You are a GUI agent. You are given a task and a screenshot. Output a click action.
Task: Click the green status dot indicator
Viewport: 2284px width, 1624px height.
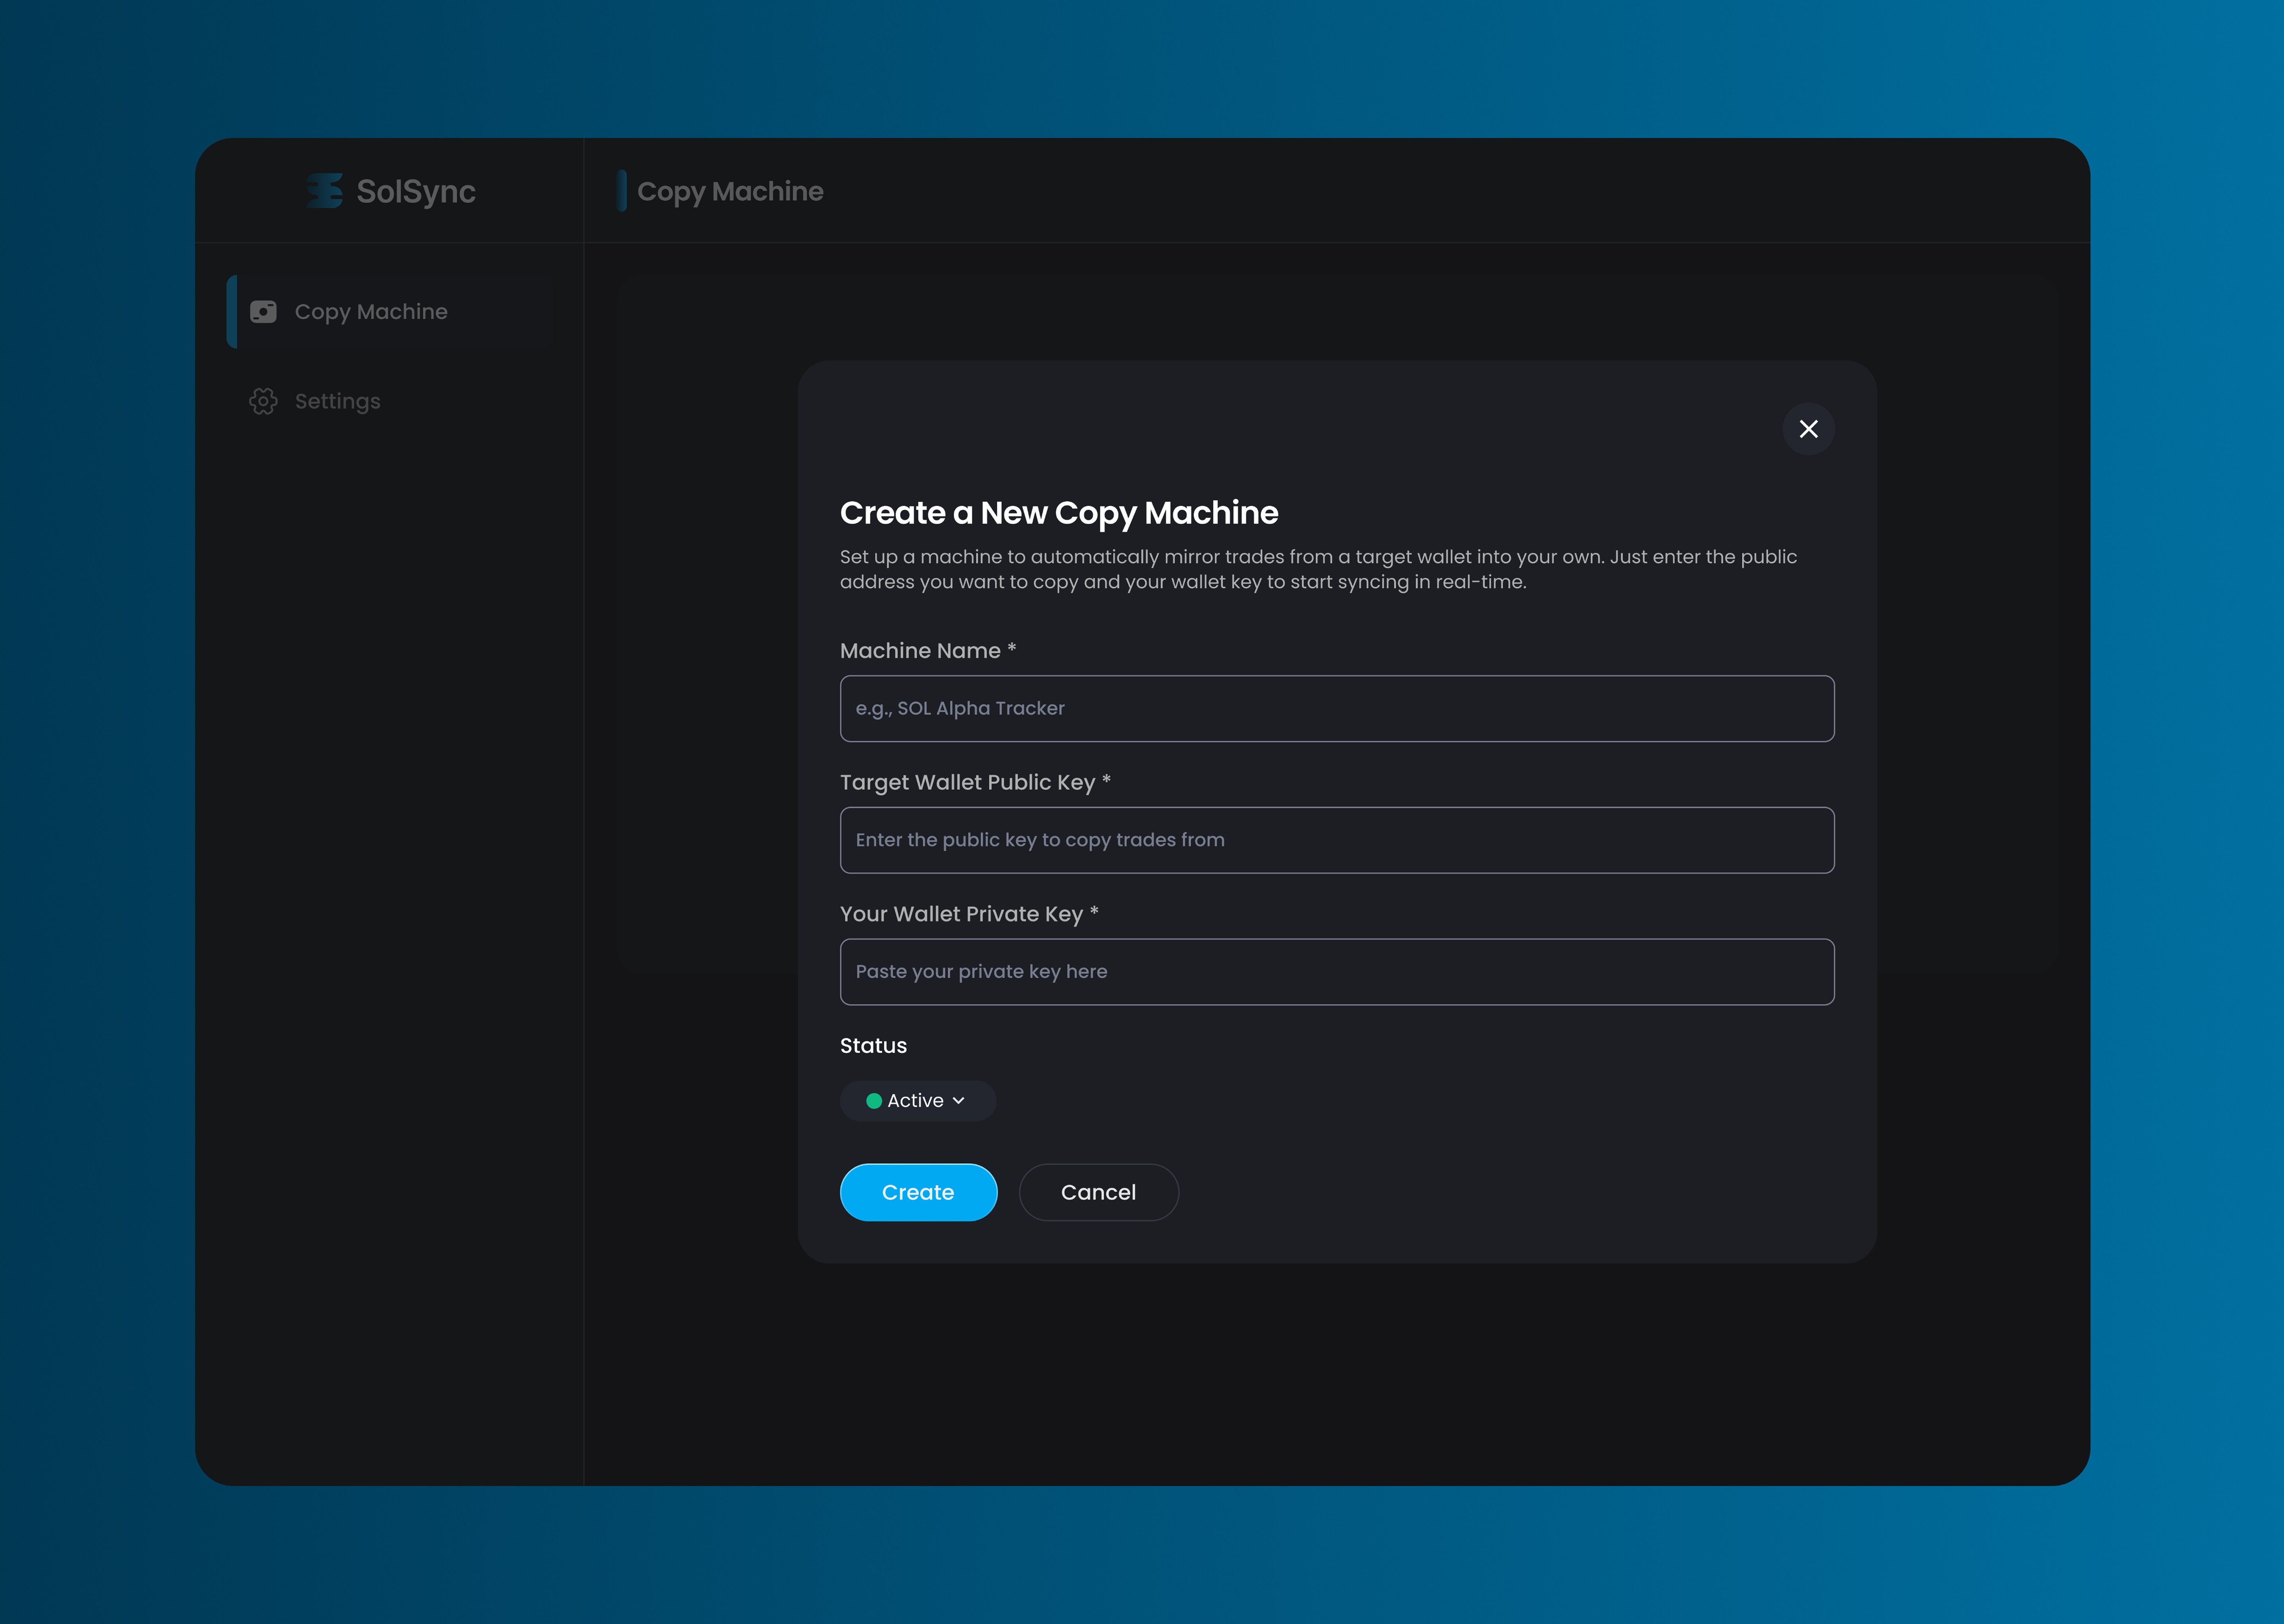(x=873, y=1101)
